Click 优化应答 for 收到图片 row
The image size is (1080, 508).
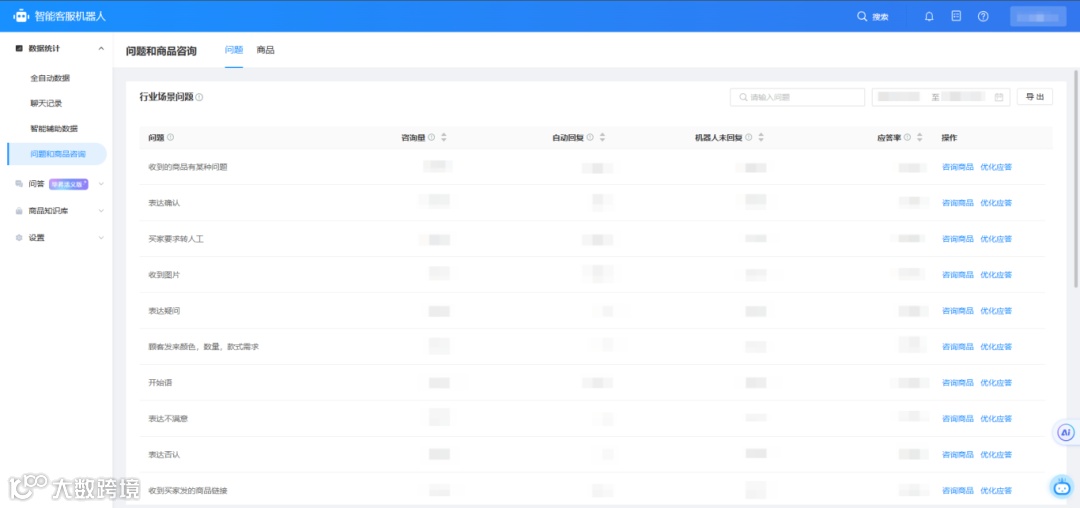tap(996, 275)
